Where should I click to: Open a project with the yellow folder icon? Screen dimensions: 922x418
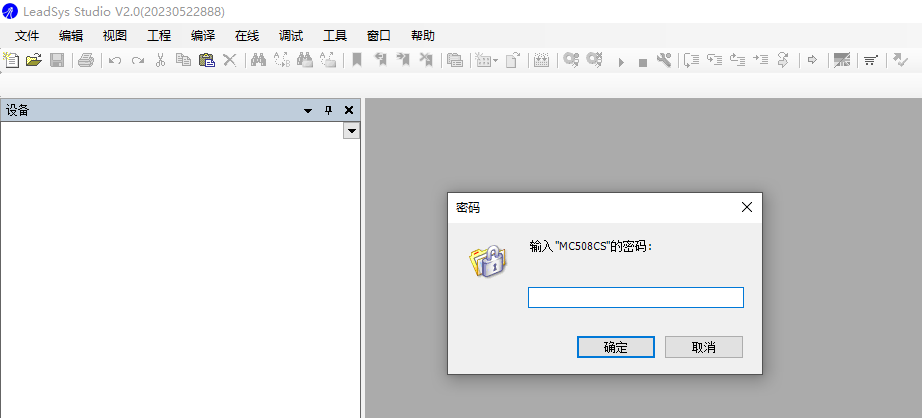[34, 60]
